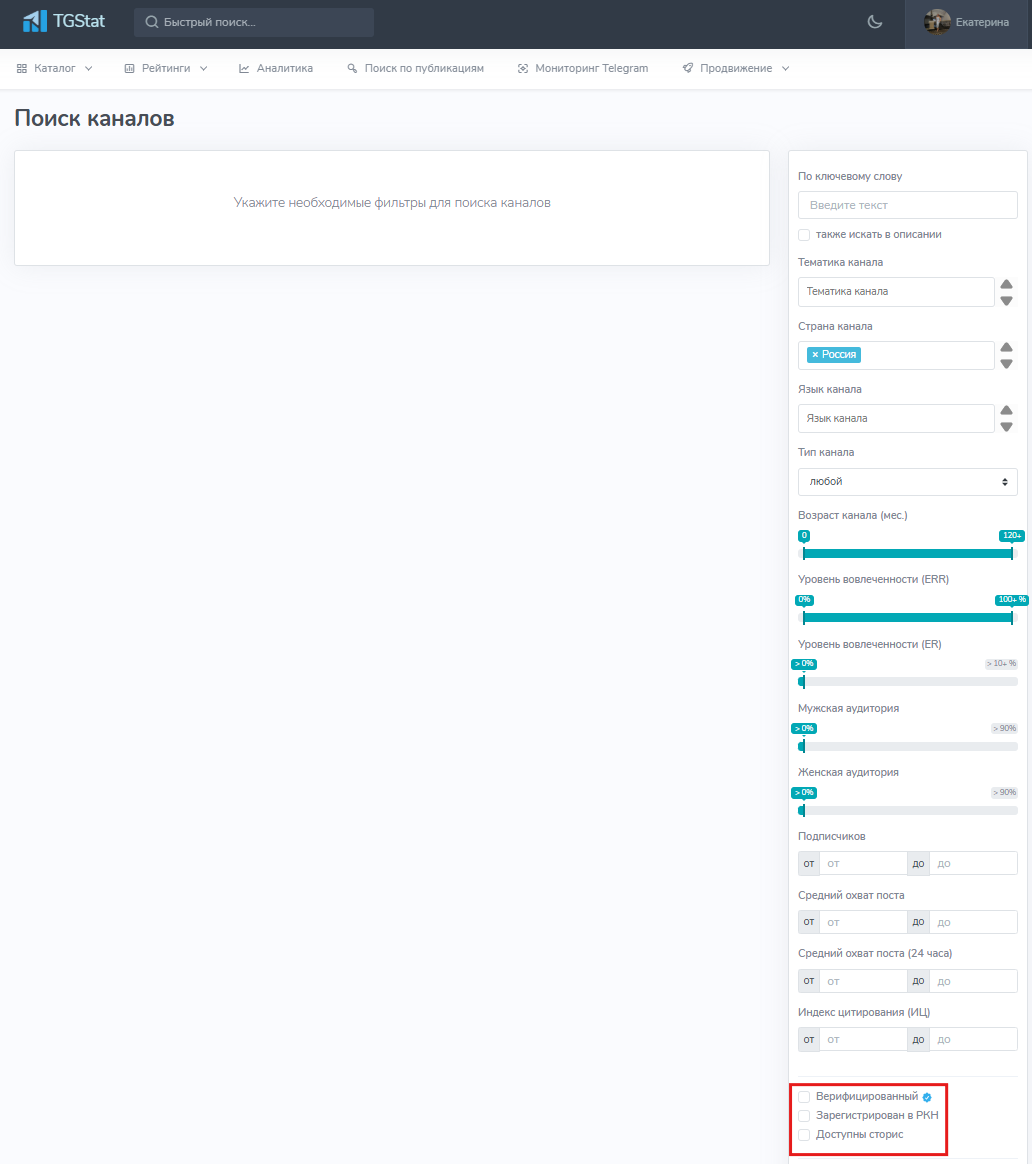Click down arrow beside Страна канала
1032x1164 pixels.
pos(1006,364)
